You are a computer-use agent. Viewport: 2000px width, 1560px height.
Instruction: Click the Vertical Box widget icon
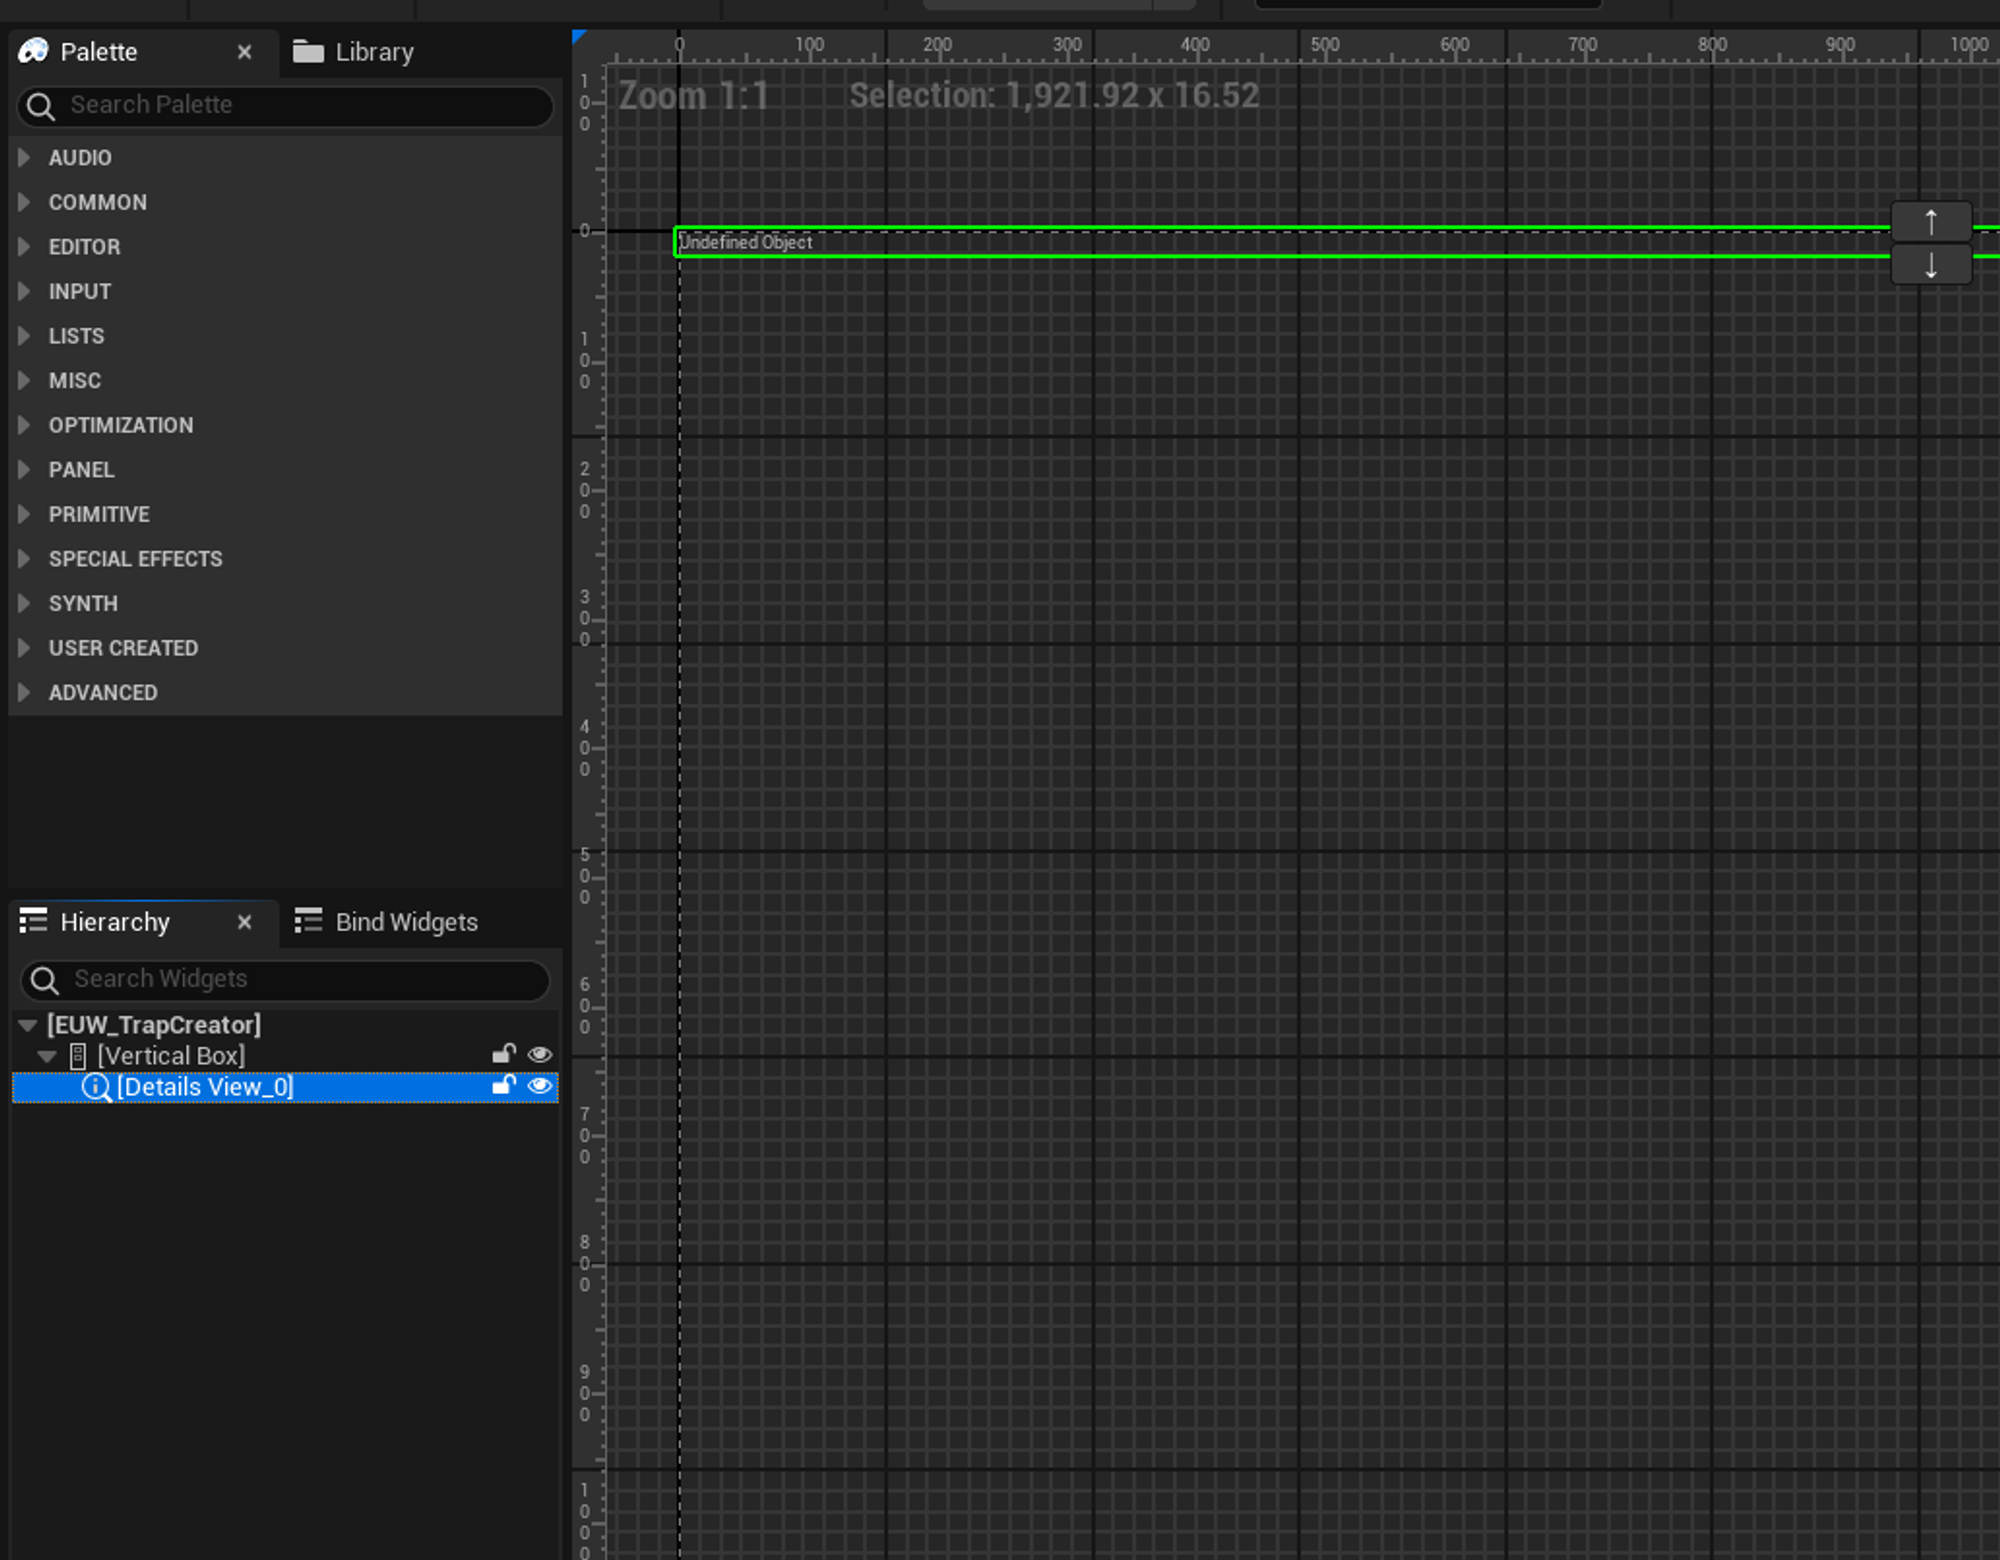coord(78,1056)
